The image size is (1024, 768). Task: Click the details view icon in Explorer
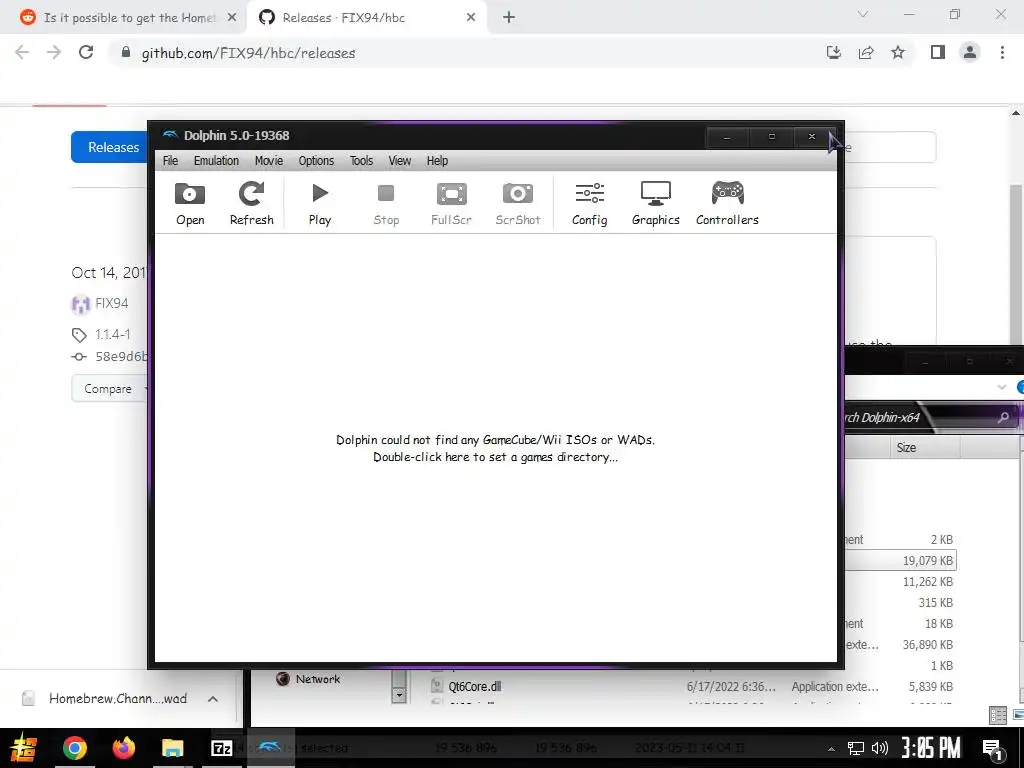point(998,716)
